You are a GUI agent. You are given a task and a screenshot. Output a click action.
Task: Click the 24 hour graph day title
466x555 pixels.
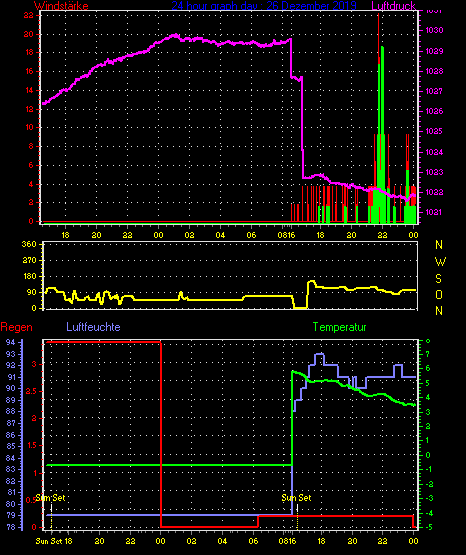click(x=264, y=6)
